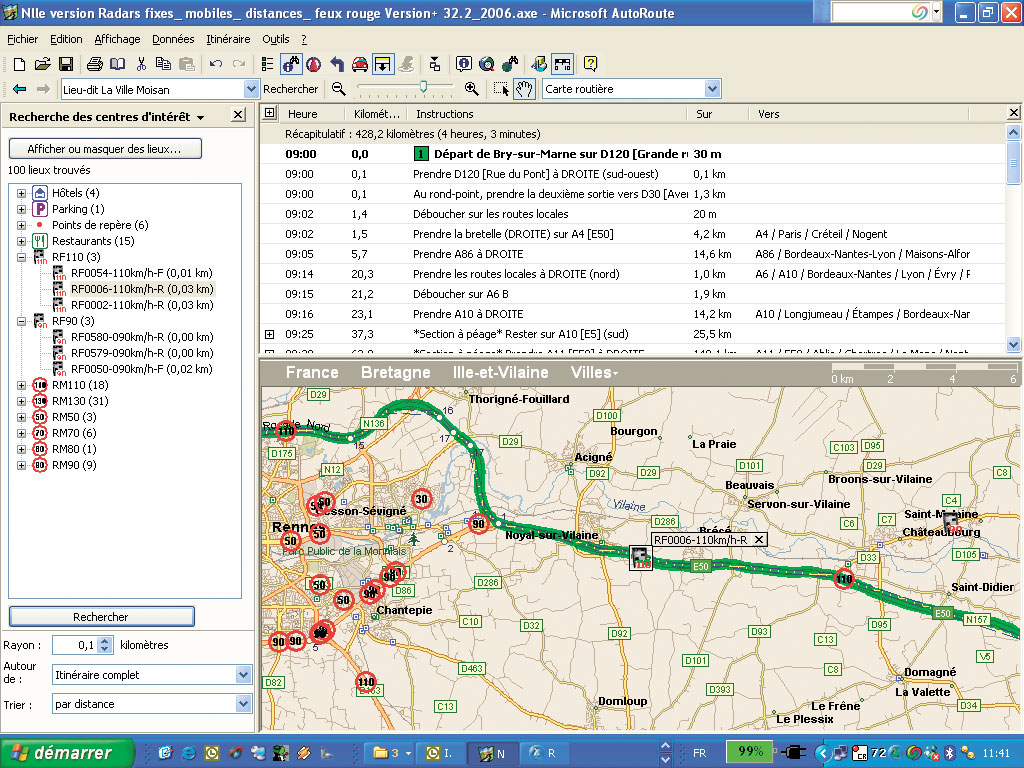Open the Trier par distance dropdown

point(243,704)
